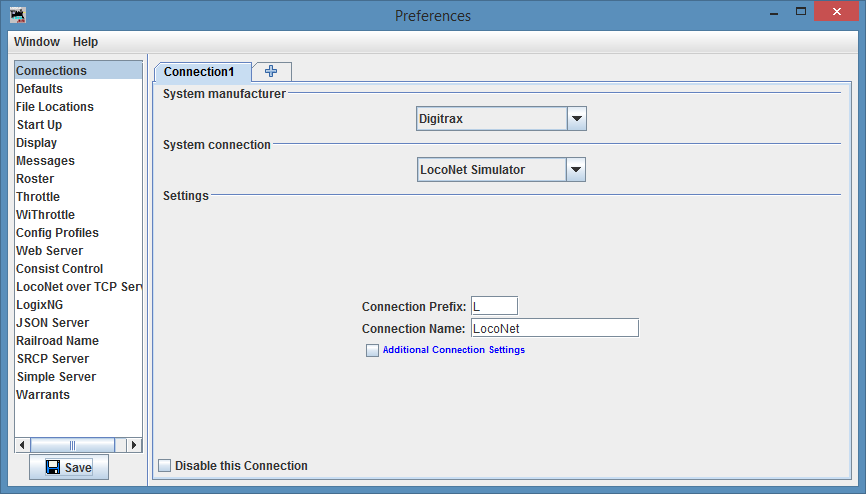Toggle Disable this Connection checkbox

pyautogui.click(x=165, y=465)
